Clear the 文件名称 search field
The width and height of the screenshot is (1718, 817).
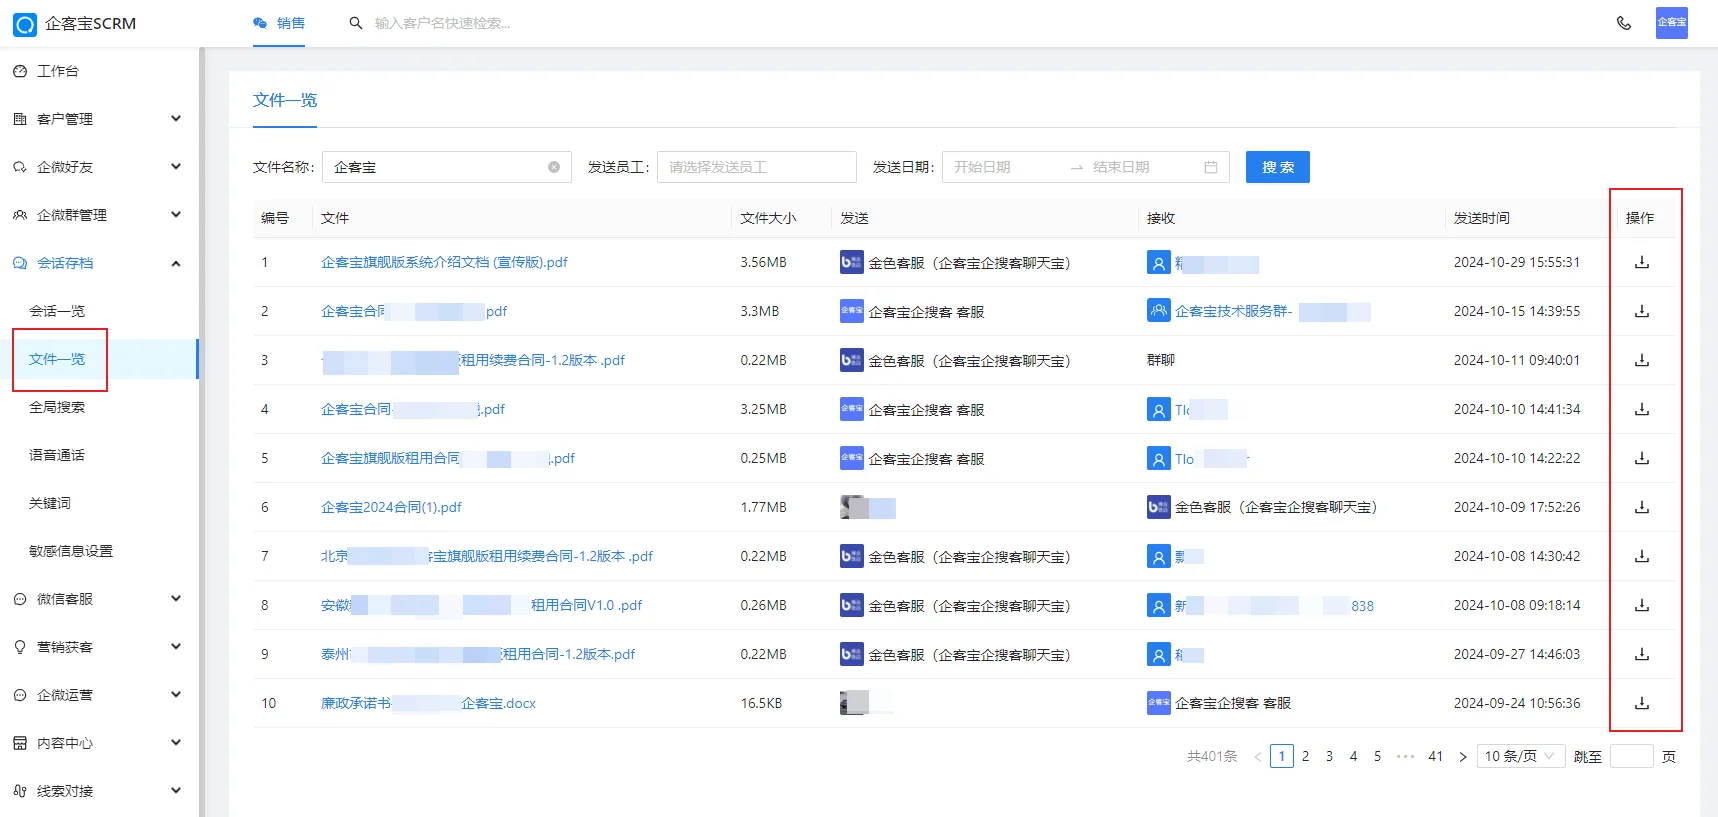(554, 167)
